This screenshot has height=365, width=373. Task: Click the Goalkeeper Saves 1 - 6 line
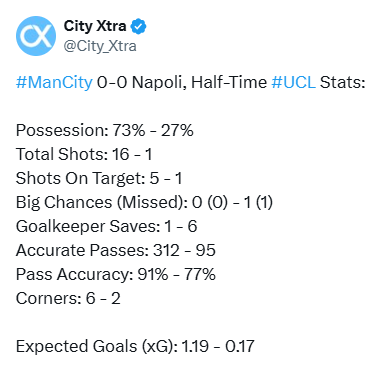(107, 226)
